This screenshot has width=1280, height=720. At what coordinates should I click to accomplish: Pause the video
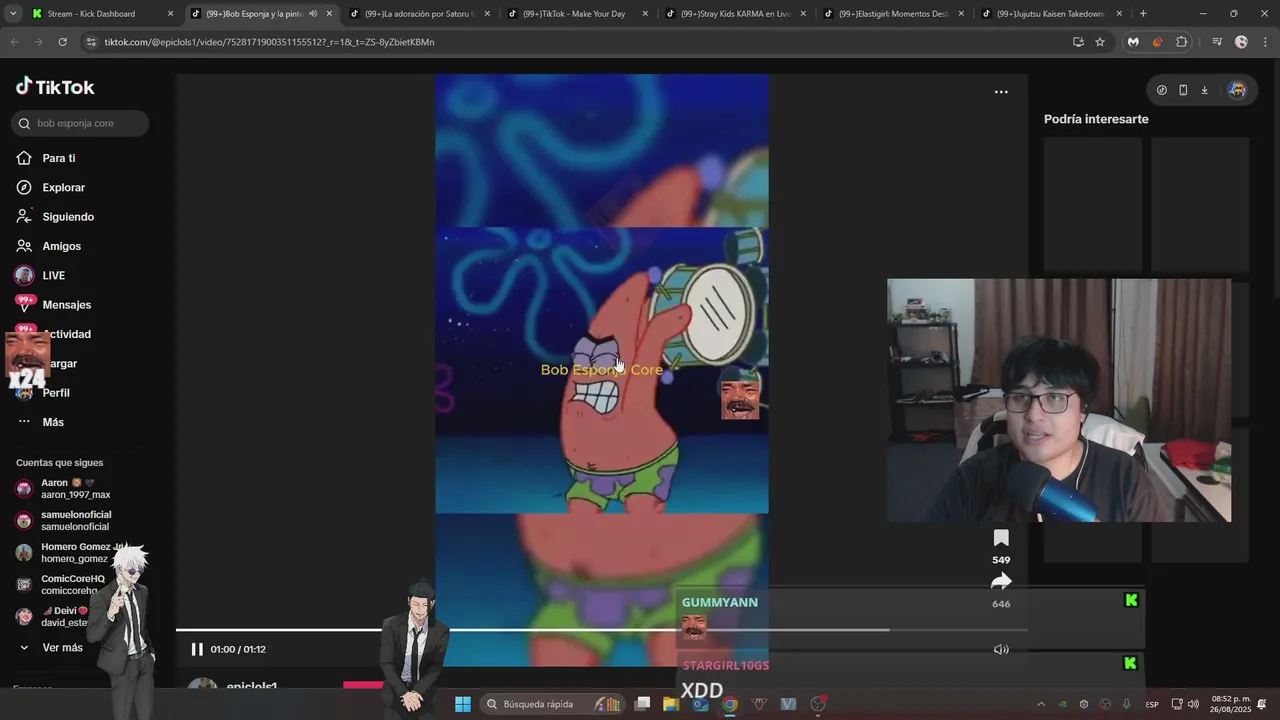197,649
